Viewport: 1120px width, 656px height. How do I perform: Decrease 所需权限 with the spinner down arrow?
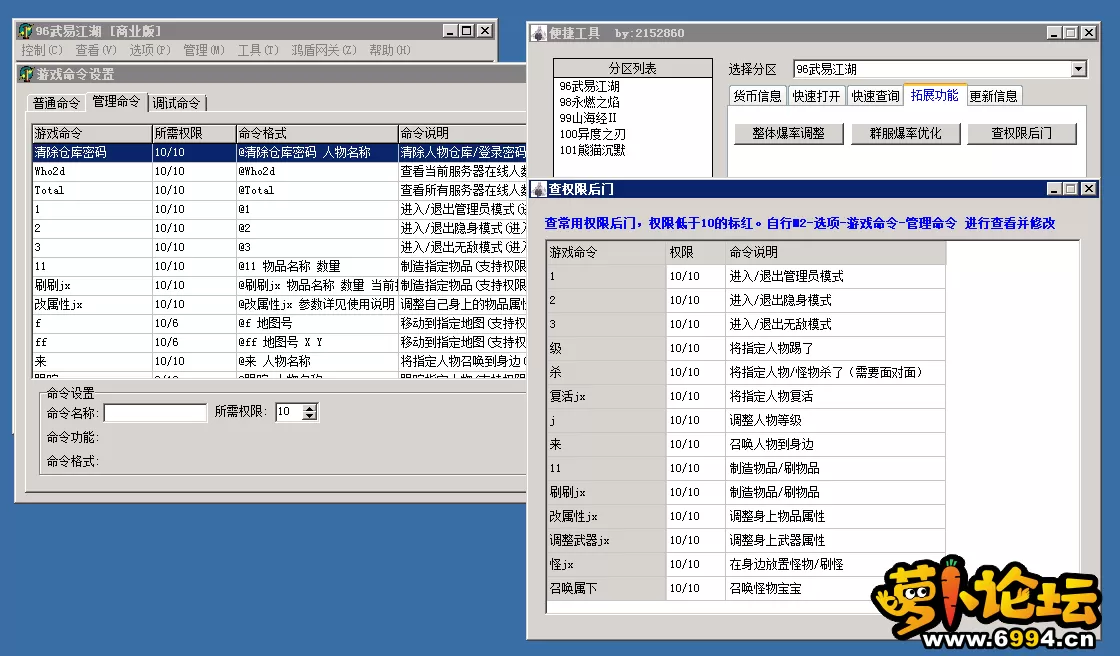[309, 416]
